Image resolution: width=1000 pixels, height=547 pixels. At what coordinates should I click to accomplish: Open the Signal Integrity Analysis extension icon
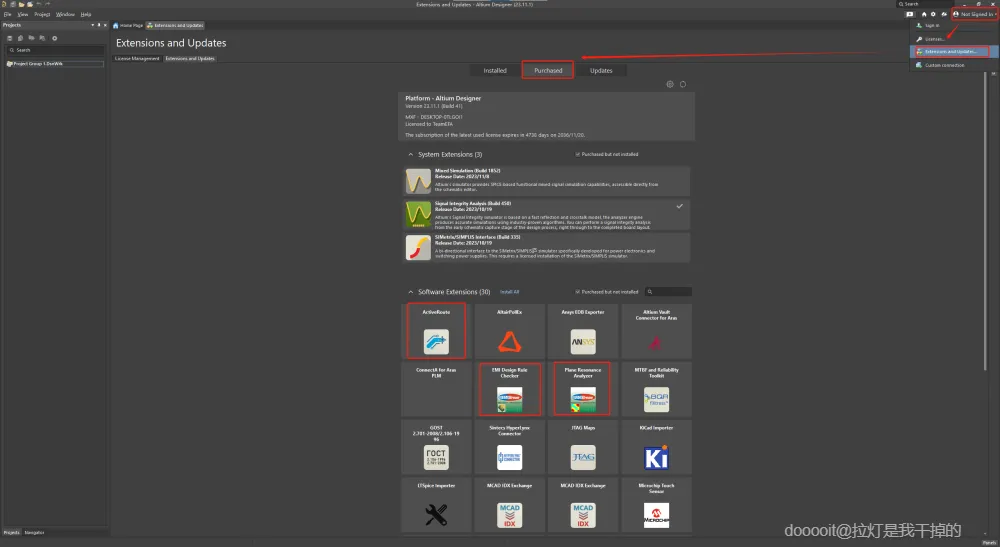[418, 214]
